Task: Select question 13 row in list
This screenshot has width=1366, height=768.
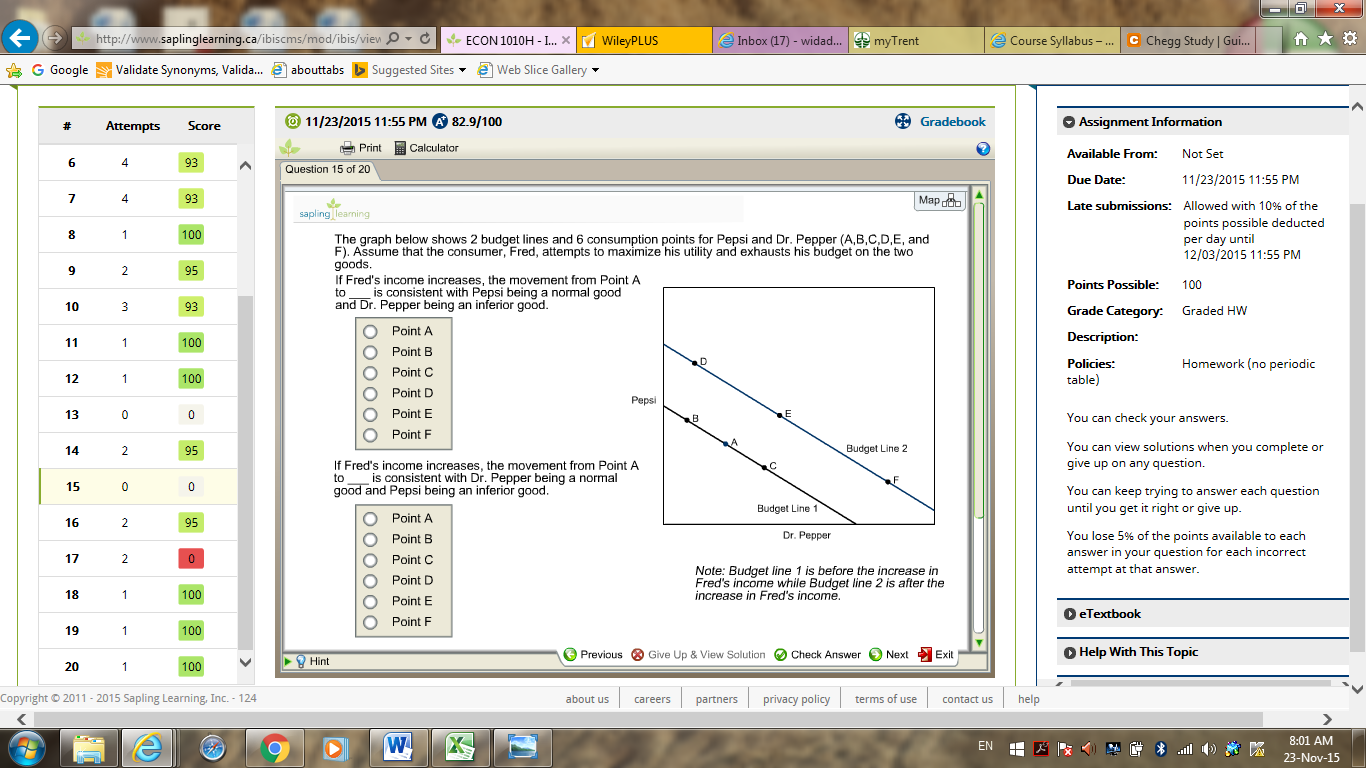Action: (138, 415)
